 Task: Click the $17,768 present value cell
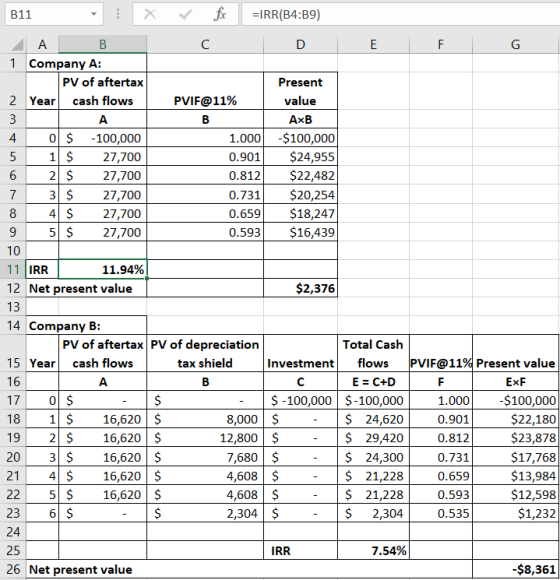pyautogui.click(x=516, y=457)
